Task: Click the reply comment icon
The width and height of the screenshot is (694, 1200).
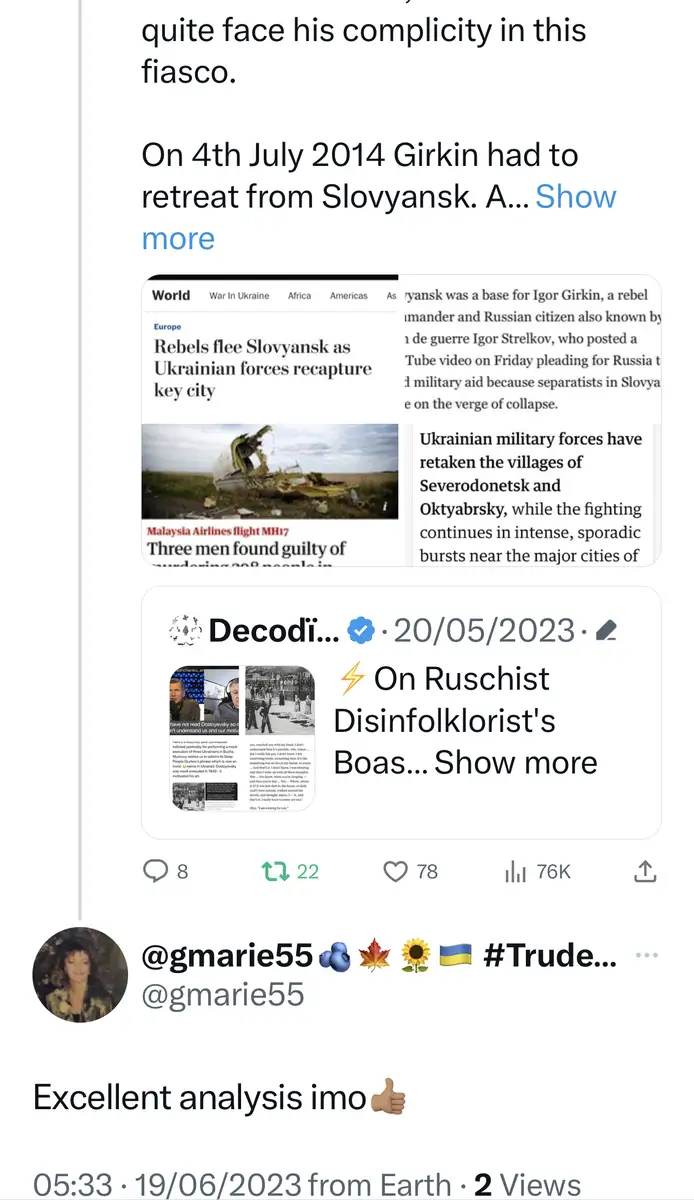Action: tap(156, 871)
